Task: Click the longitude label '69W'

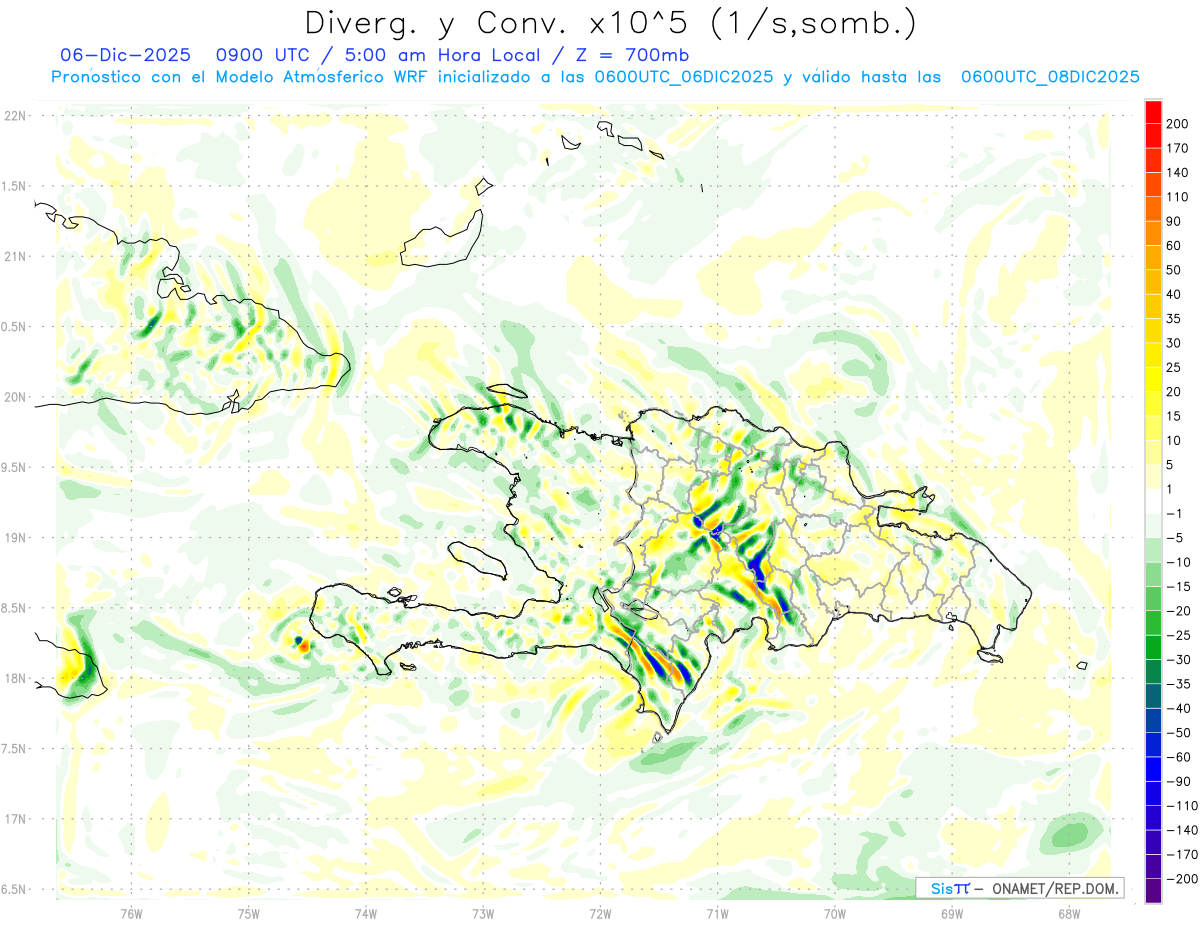Action: pos(952,914)
